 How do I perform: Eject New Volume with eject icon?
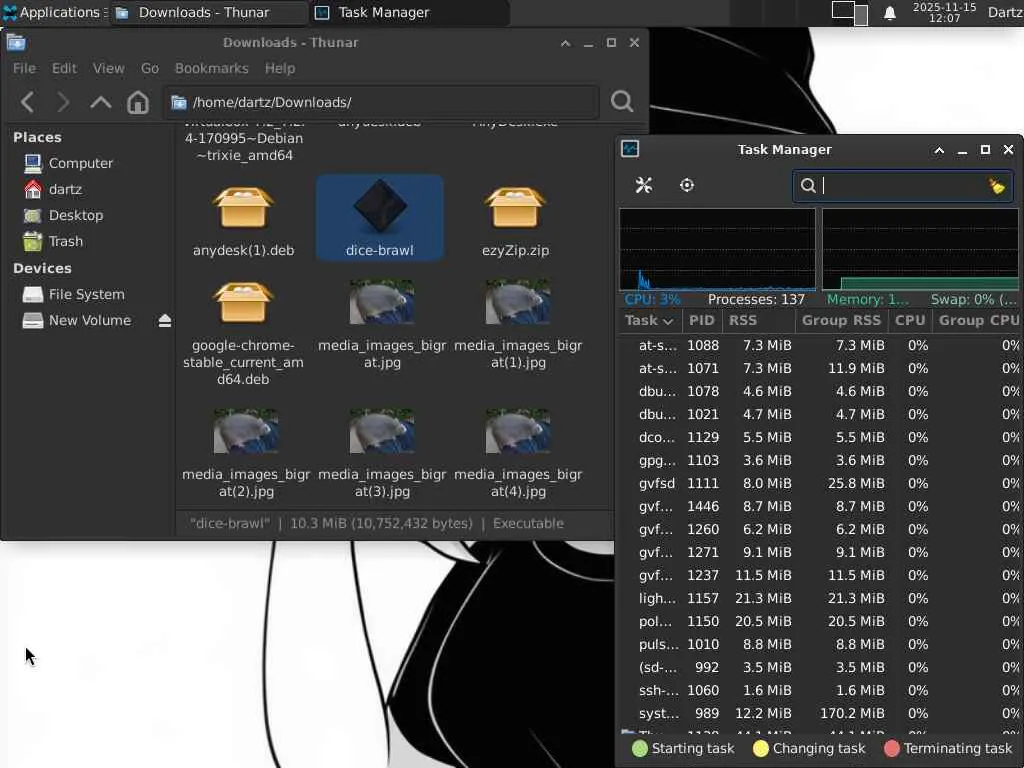tap(165, 321)
